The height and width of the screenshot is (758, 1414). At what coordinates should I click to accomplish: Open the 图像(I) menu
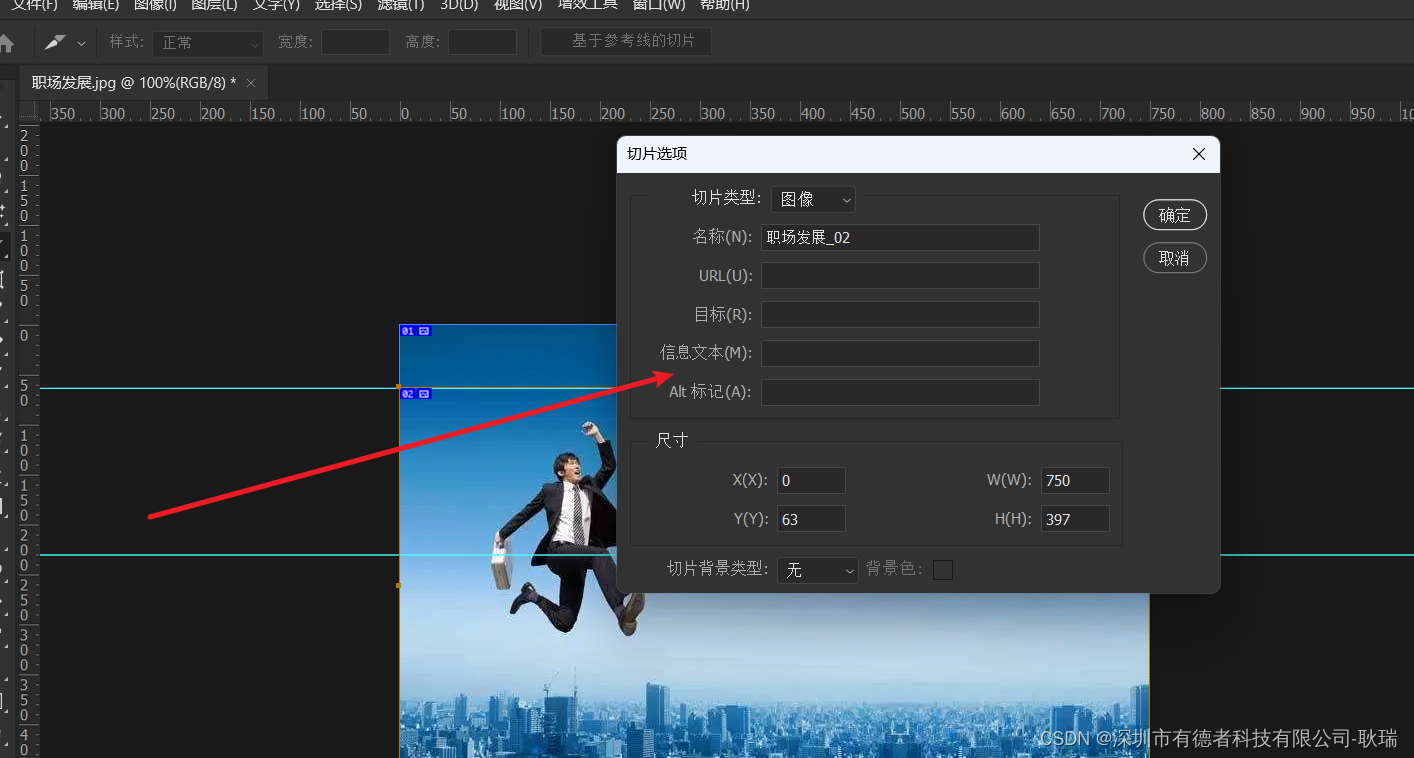coord(155,5)
